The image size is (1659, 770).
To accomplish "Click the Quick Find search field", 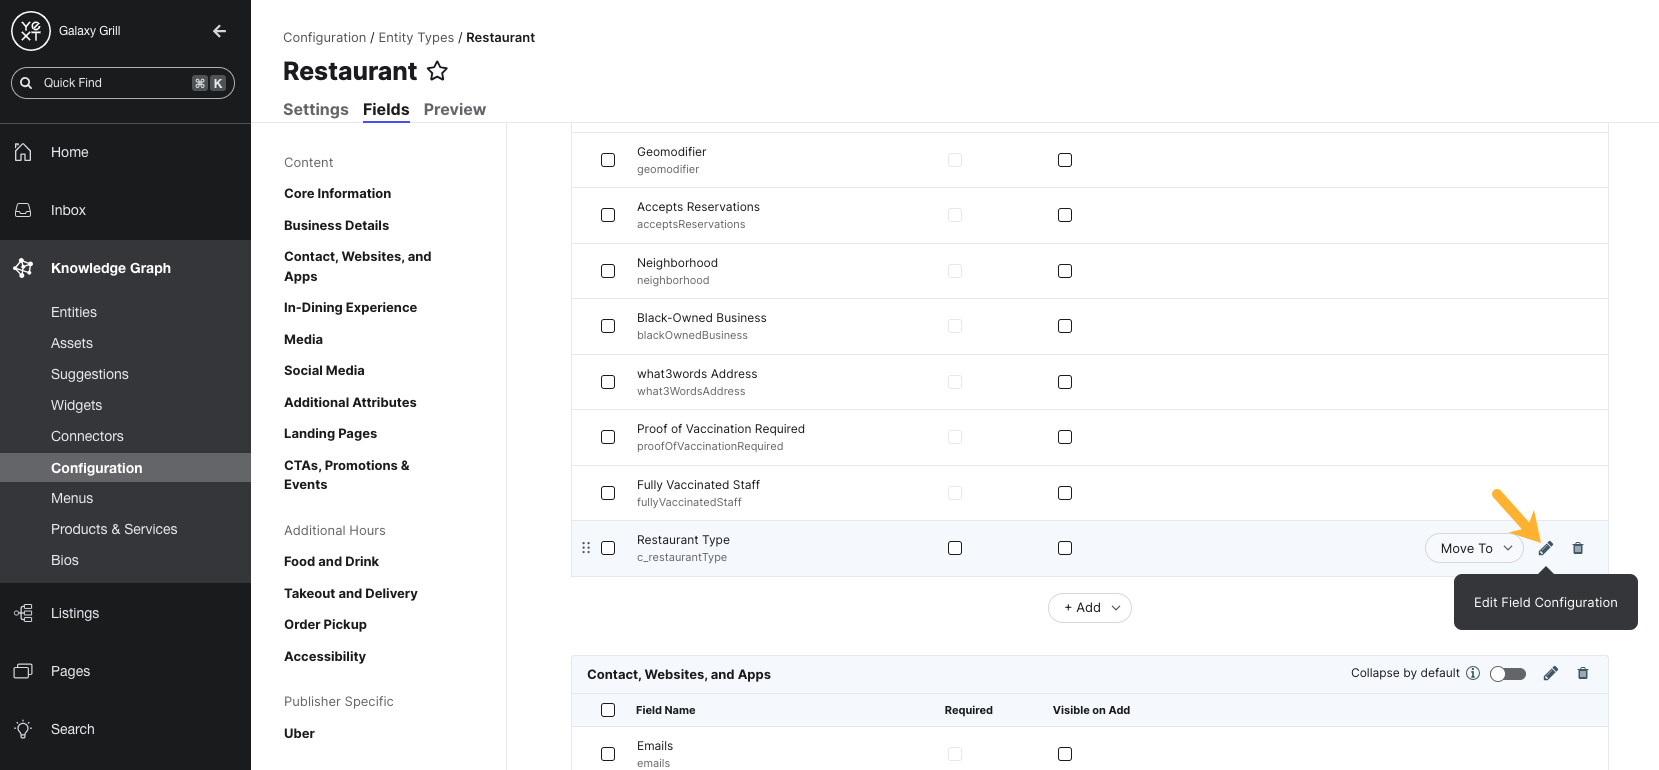I will coord(123,83).
